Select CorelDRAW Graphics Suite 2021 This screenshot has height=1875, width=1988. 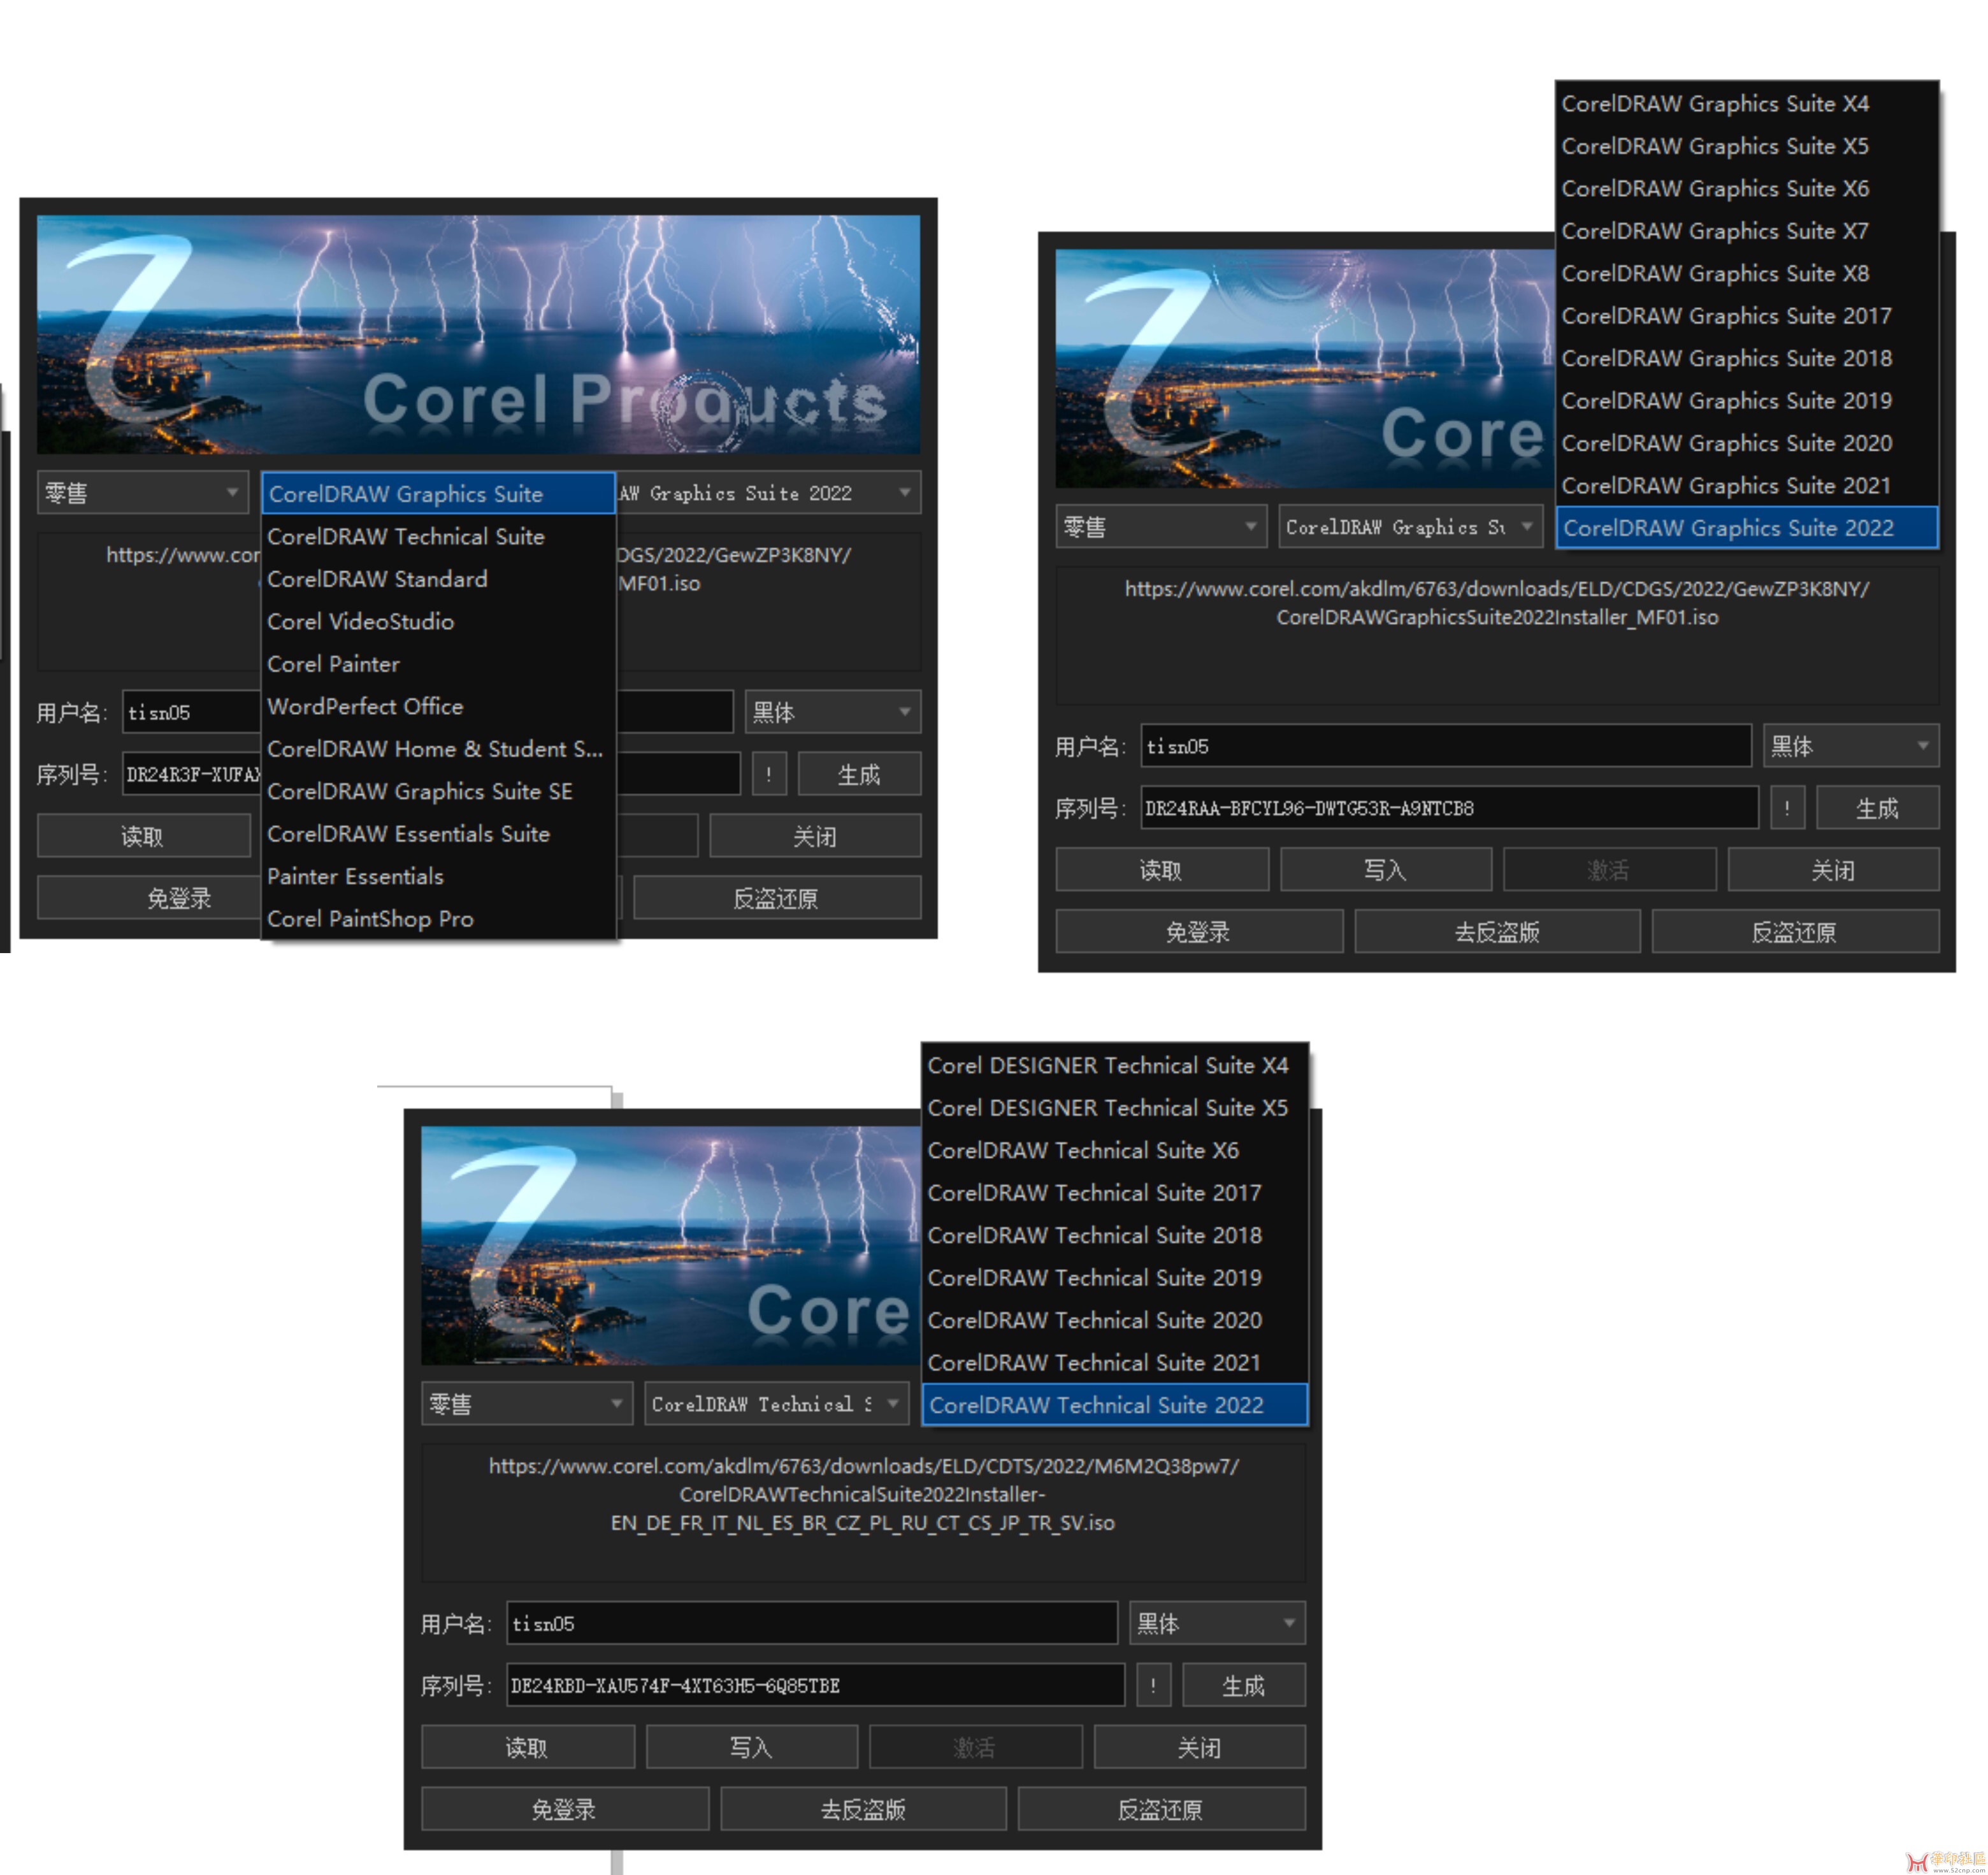tap(1747, 486)
